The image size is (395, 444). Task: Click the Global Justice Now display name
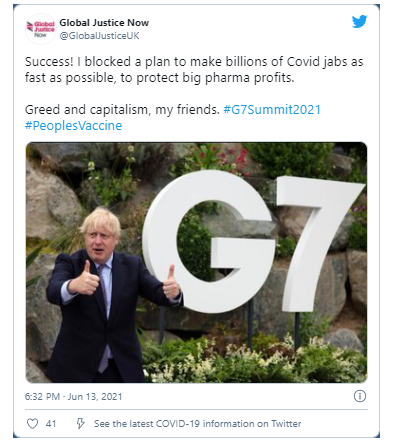click(x=104, y=23)
